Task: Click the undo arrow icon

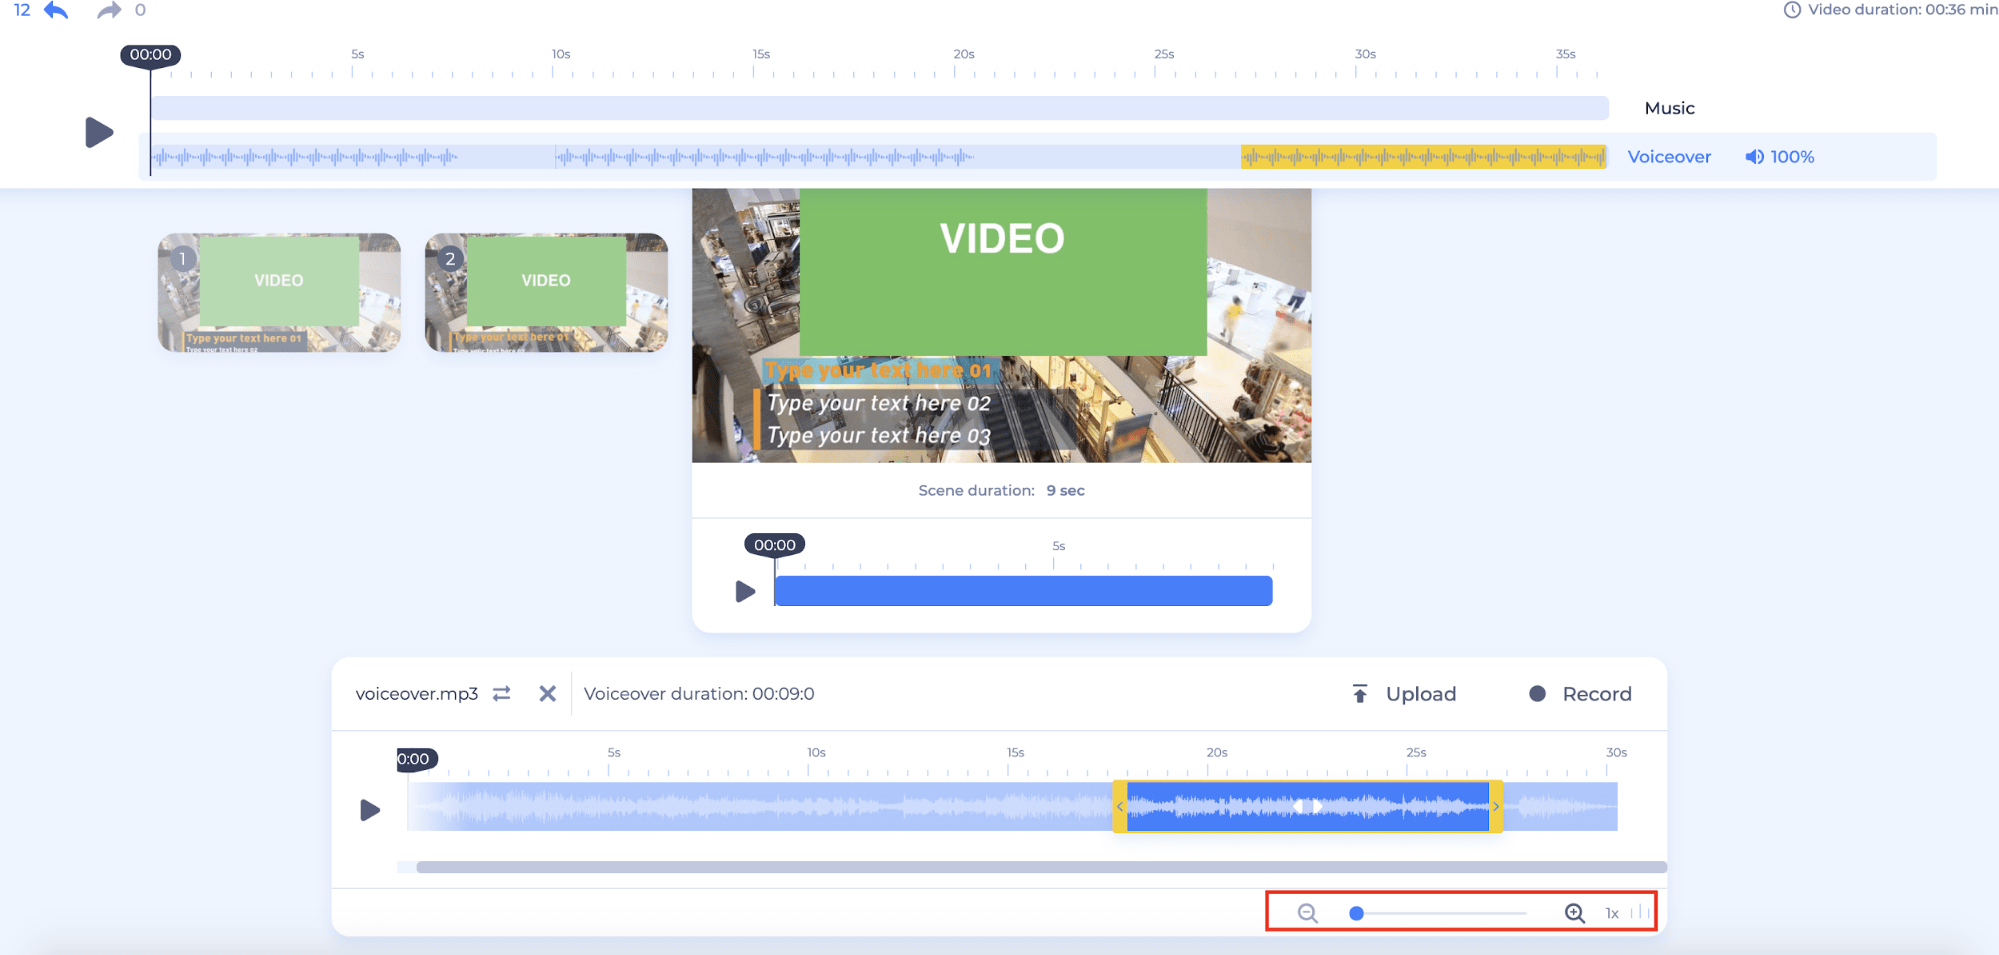Action: click(56, 11)
